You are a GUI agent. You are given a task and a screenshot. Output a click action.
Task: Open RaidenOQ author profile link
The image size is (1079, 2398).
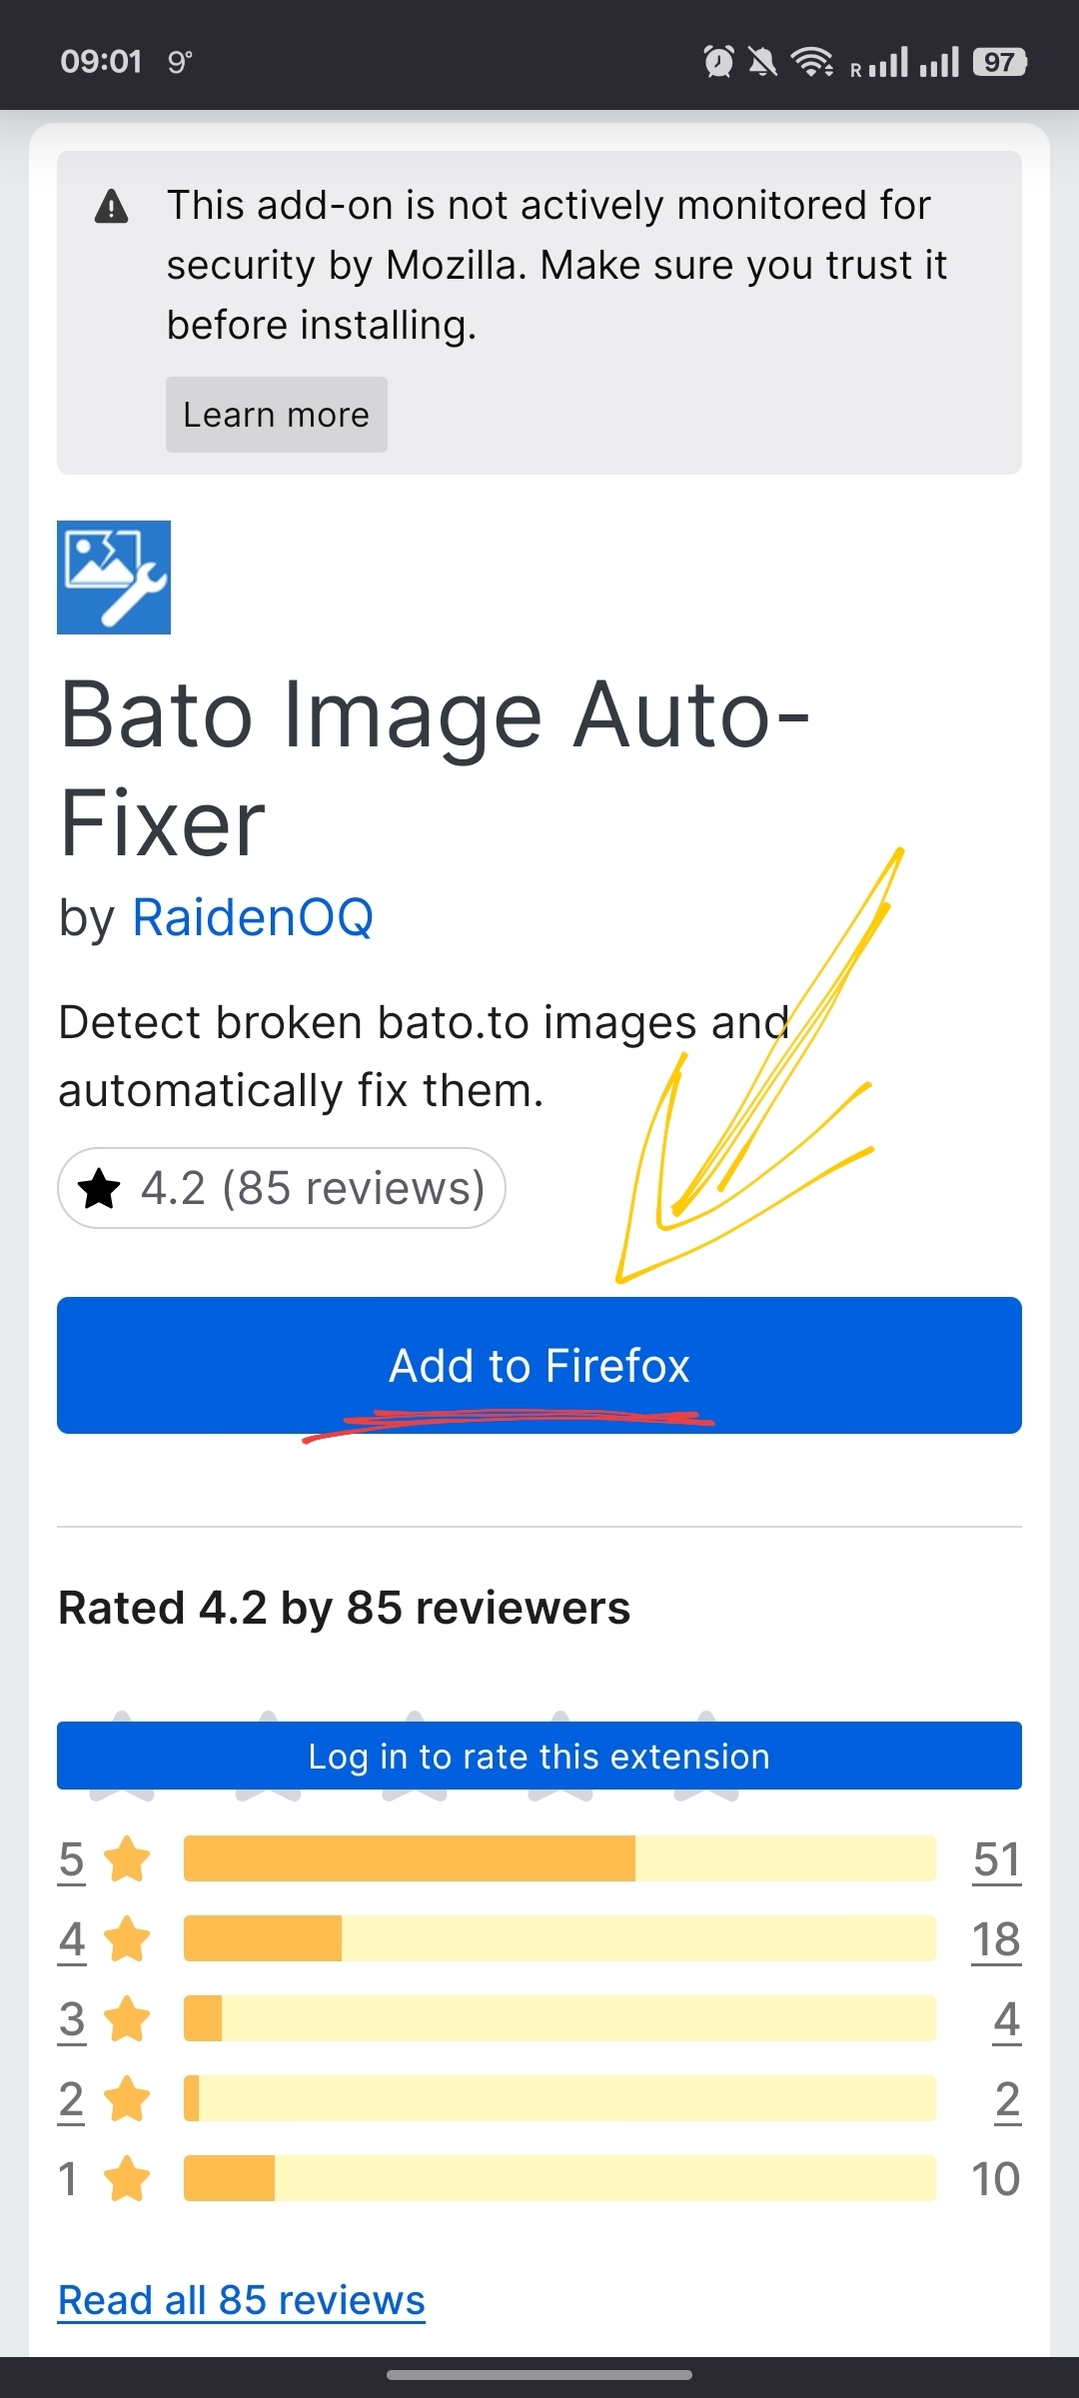coord(253,917)
